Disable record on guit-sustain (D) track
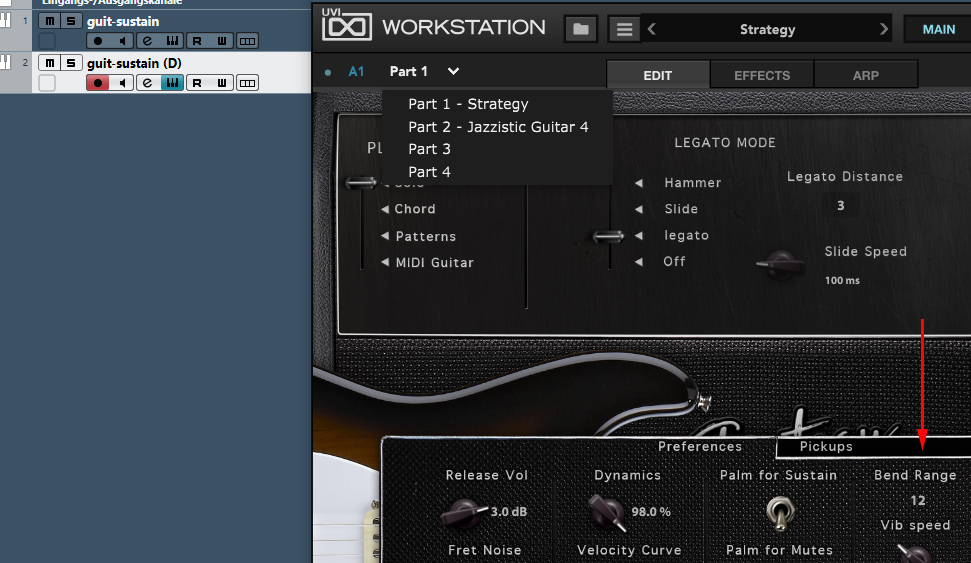 click(98, 83)
